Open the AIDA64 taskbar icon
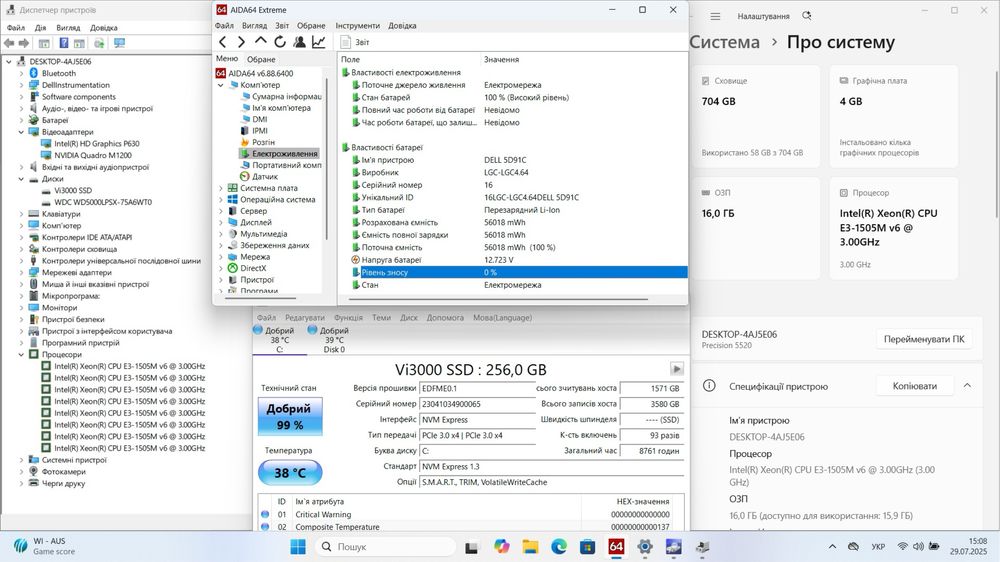Viewport: 1000px width, 562px height. (616, 547)
